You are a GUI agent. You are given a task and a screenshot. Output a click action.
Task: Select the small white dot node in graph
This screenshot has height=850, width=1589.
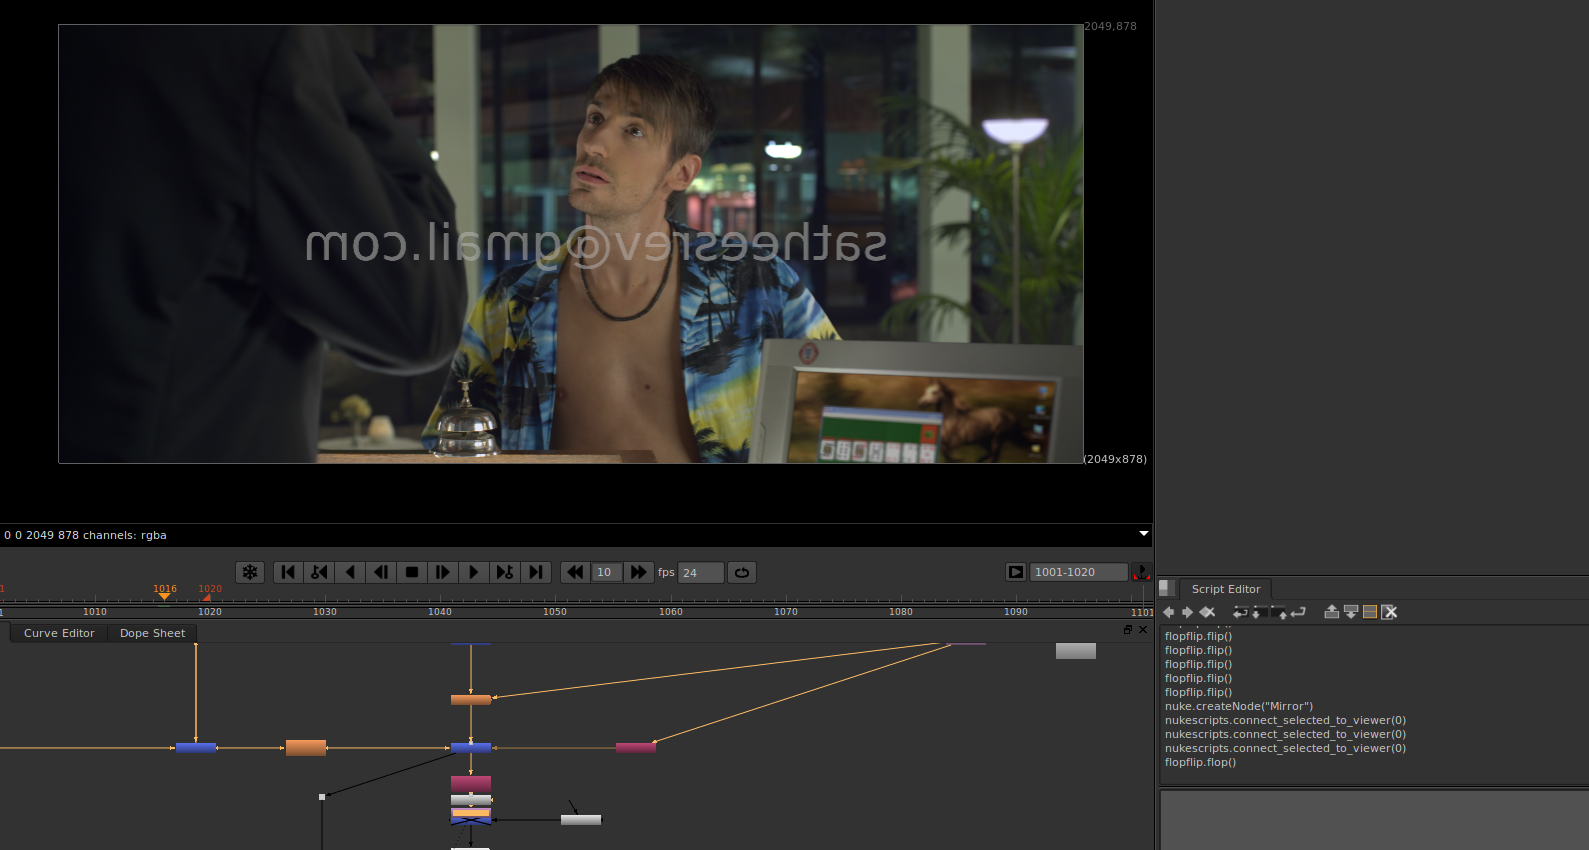(x=322, y=797)
